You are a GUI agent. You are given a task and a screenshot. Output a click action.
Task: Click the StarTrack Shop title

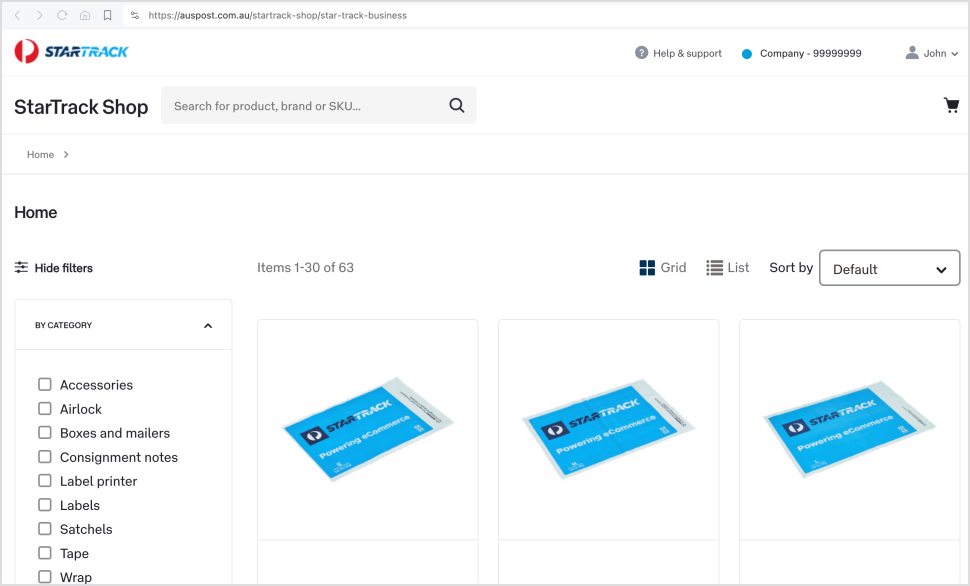[x=81, y=106]
